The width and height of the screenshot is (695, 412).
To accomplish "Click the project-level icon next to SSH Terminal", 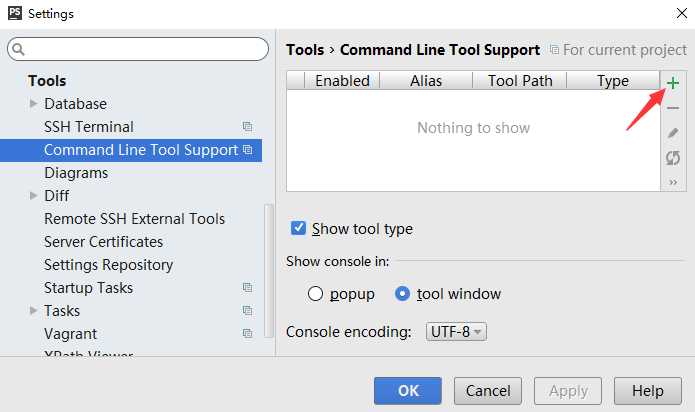I will pyautogui.click(x=247, y=127).
